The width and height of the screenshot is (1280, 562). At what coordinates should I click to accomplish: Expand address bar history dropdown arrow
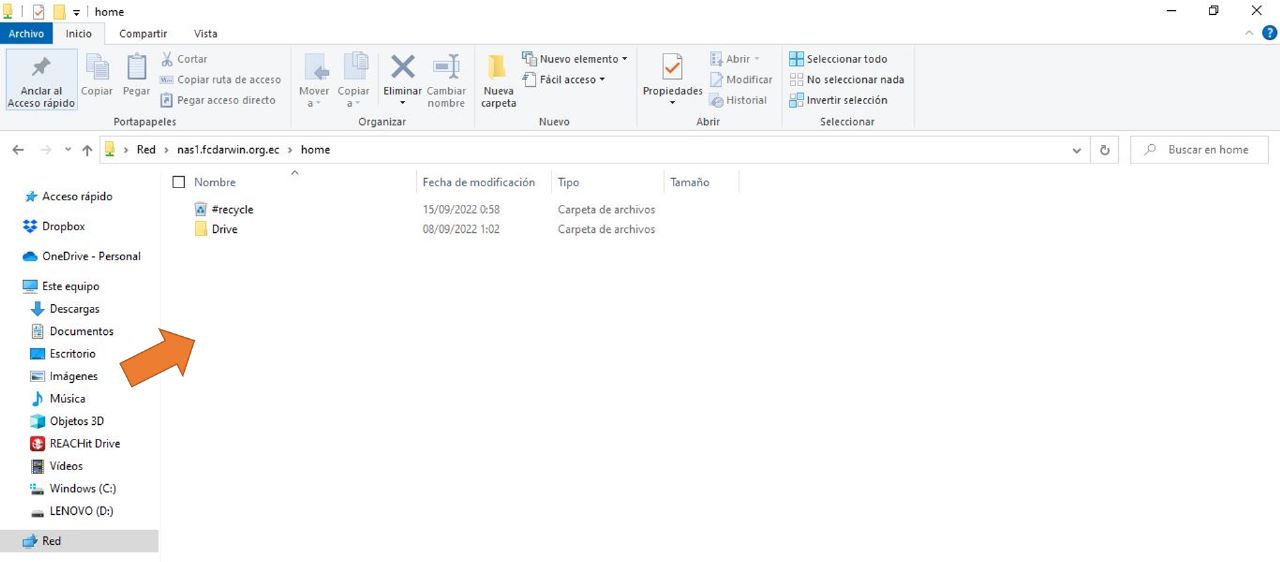pos(1076,150)
